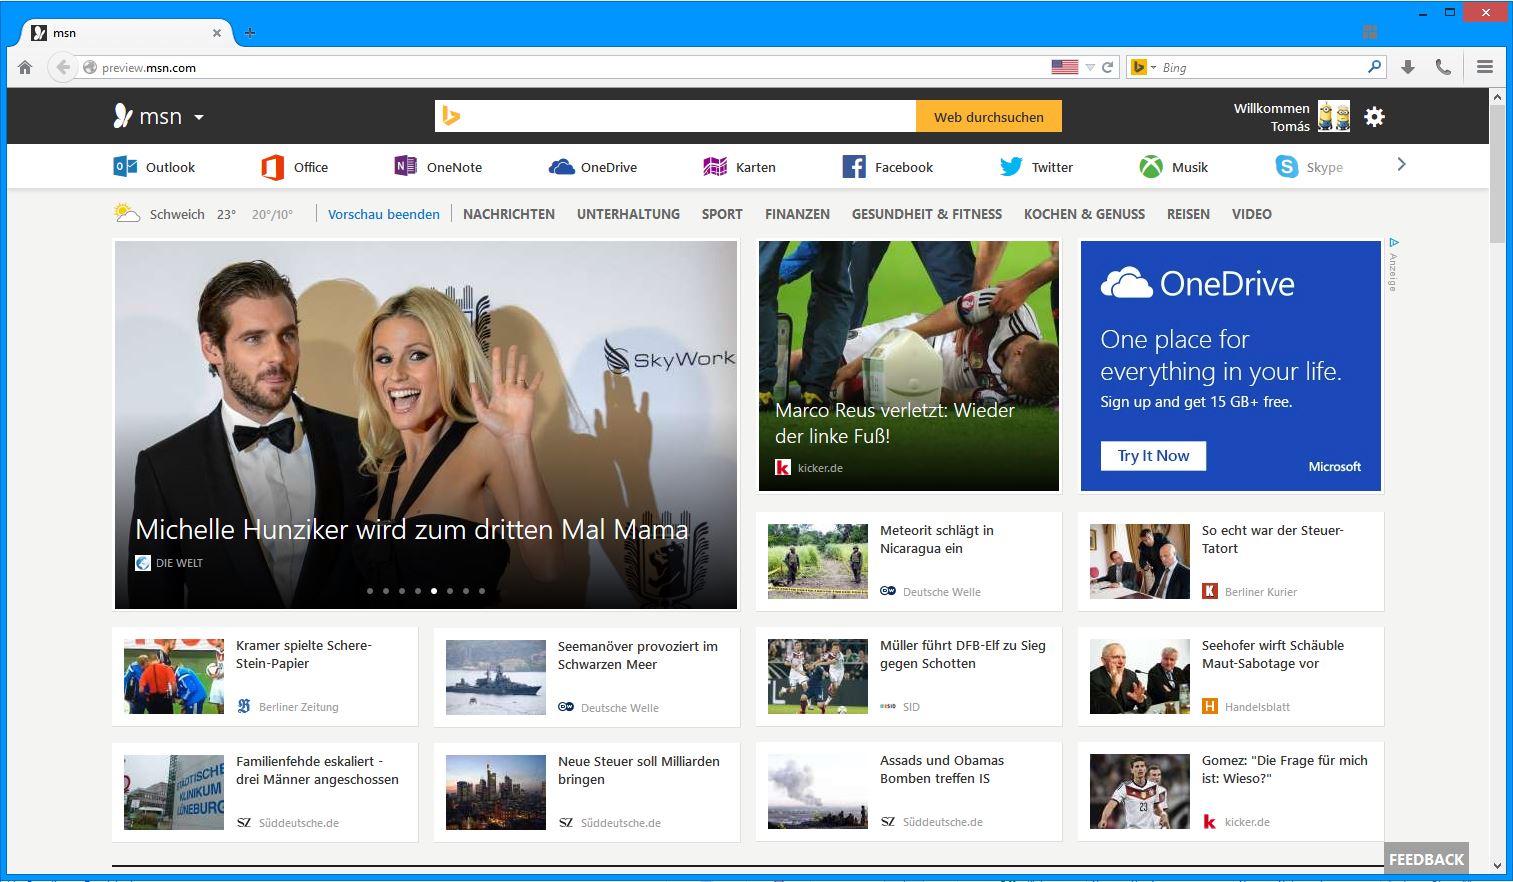
Task: Click the US flag icon in address bar
Action: pos(1065,67)
